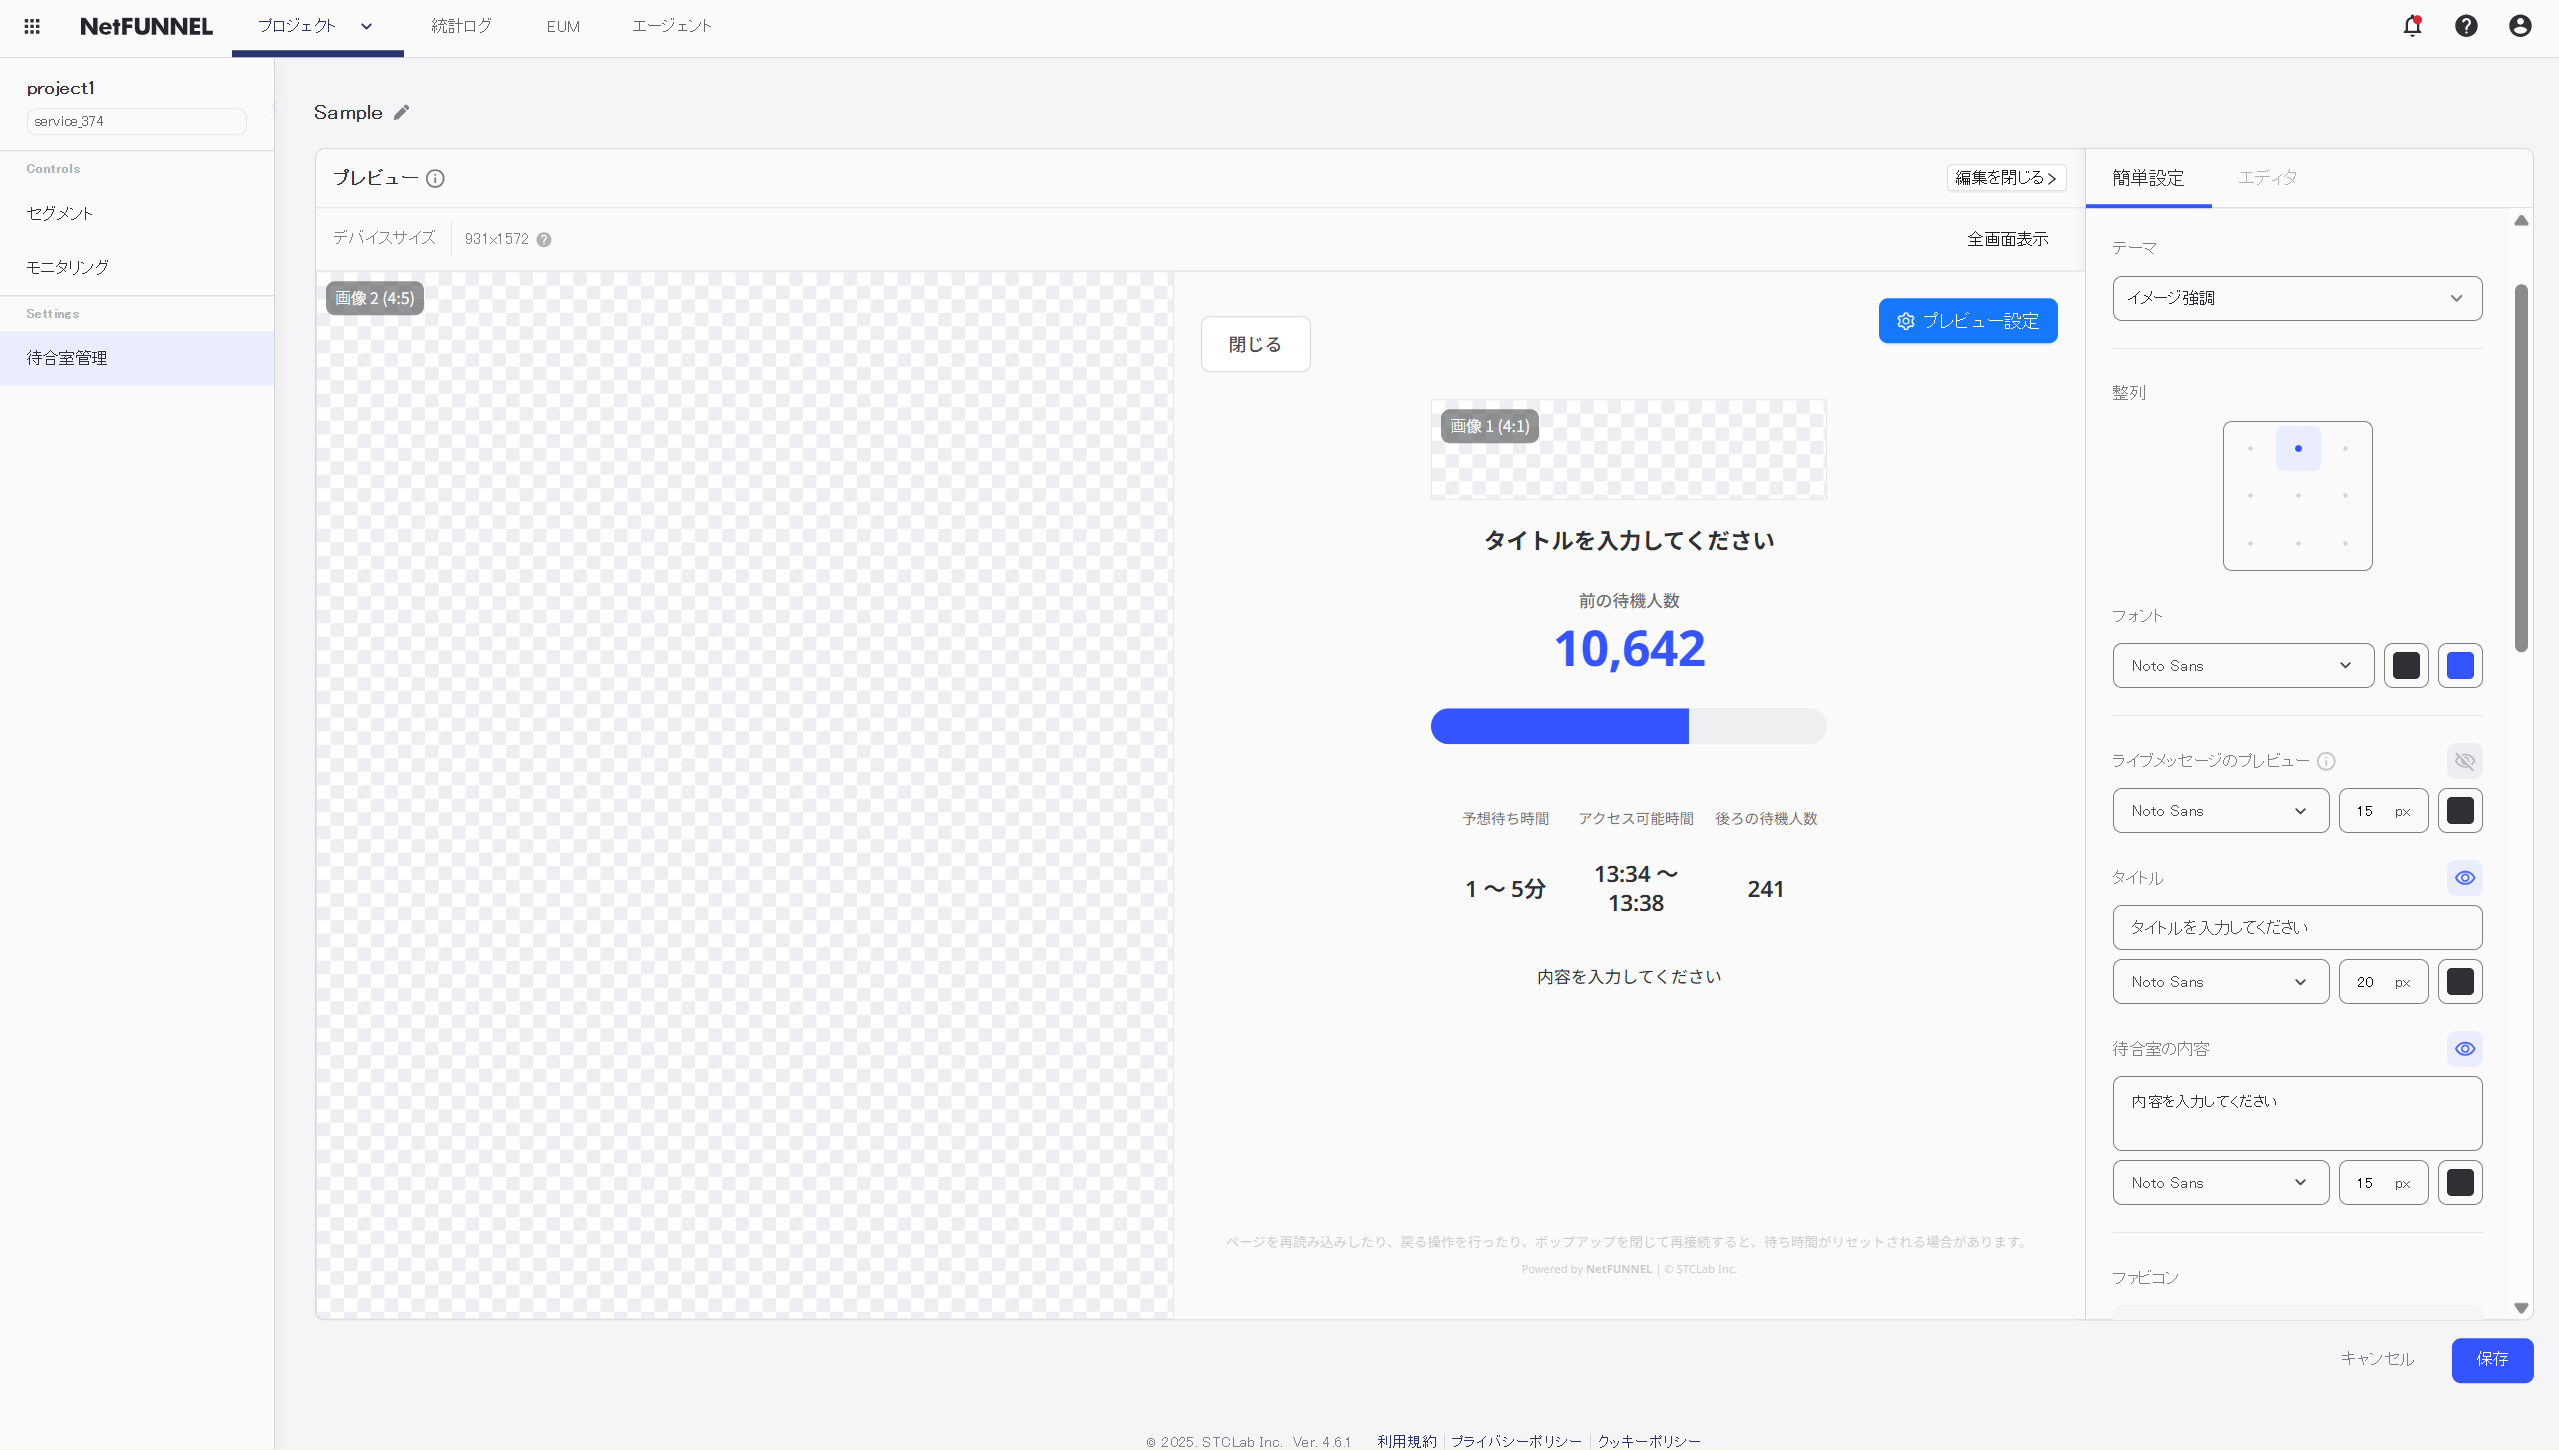Click the notification bell icon
Screen dimensions: 2559x1450
2412,26
